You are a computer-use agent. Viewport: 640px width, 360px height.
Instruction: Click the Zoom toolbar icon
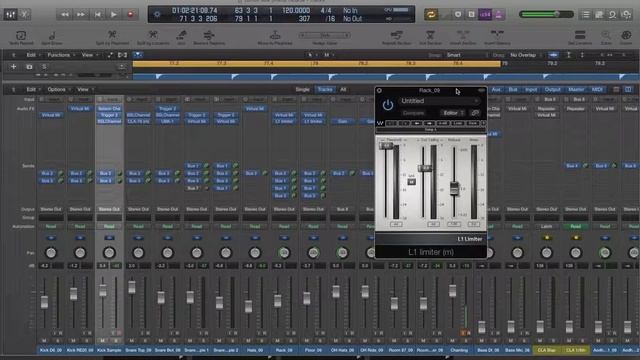click(x=606, y=37)
